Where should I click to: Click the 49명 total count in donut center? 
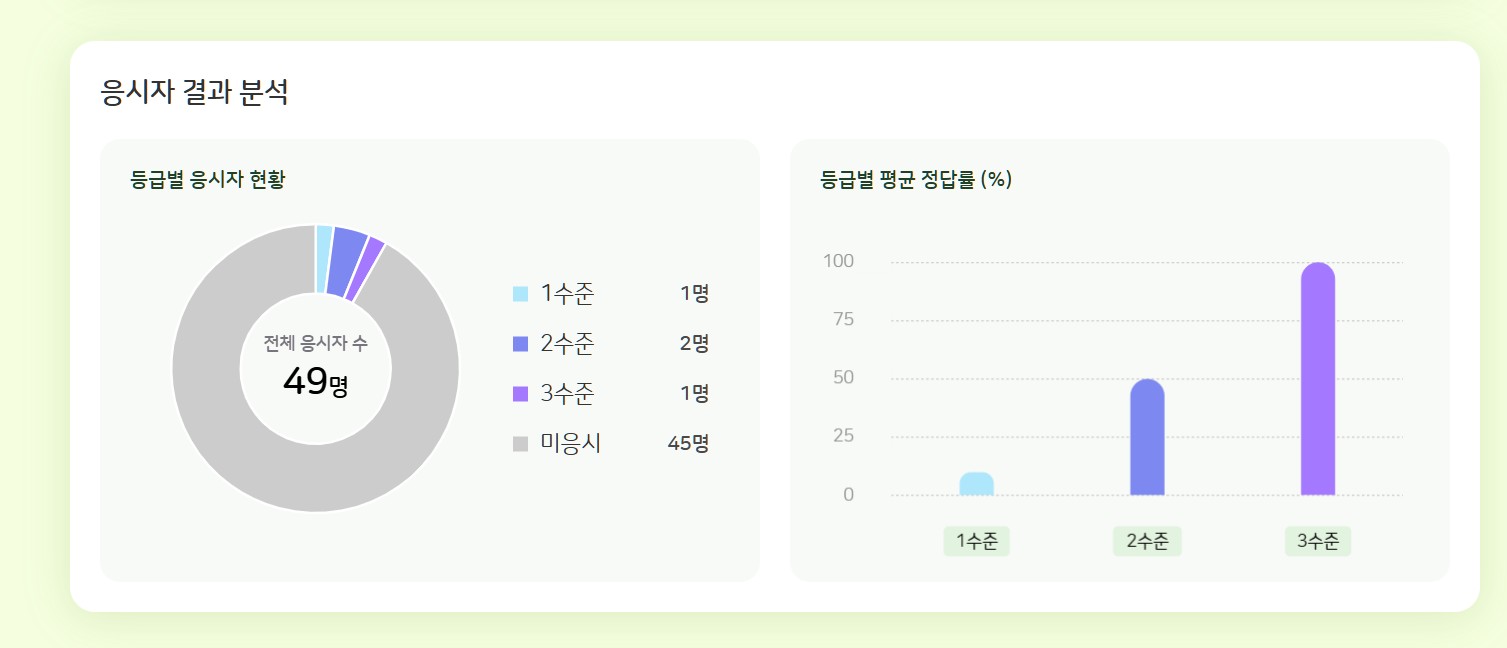tap(316, 382)
